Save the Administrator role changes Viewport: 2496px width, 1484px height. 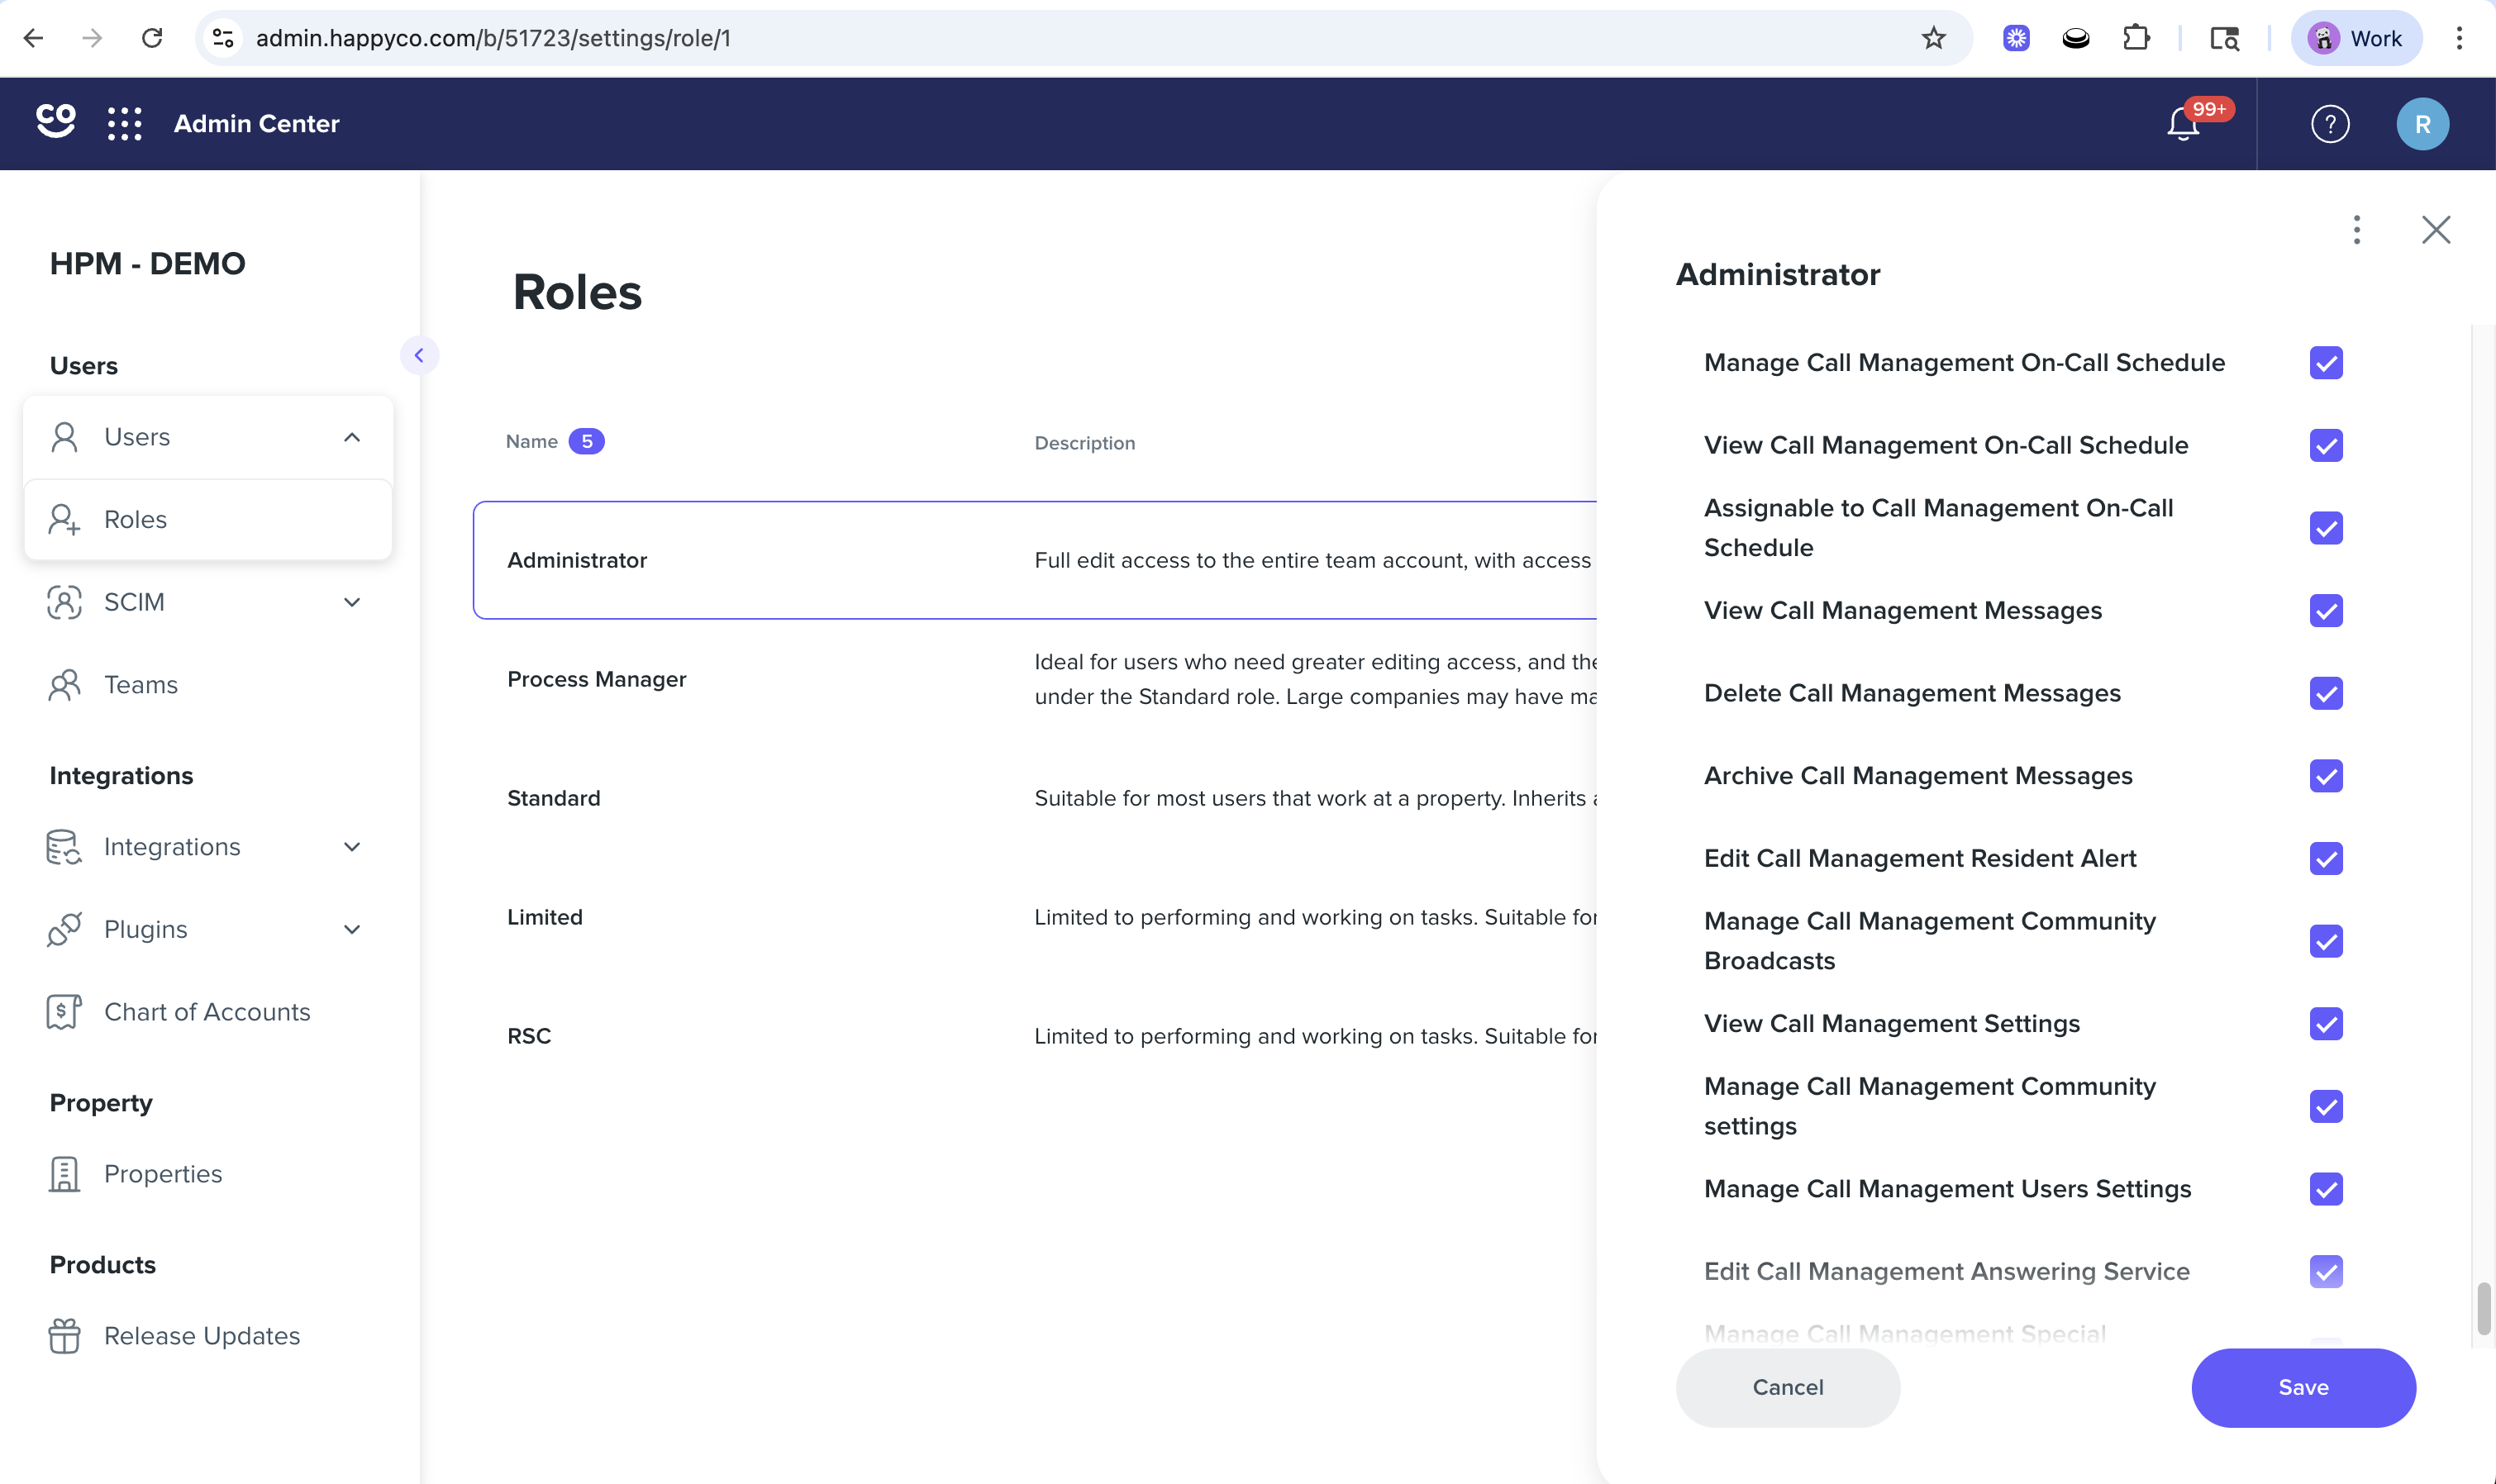(x=2303, y=1387)
